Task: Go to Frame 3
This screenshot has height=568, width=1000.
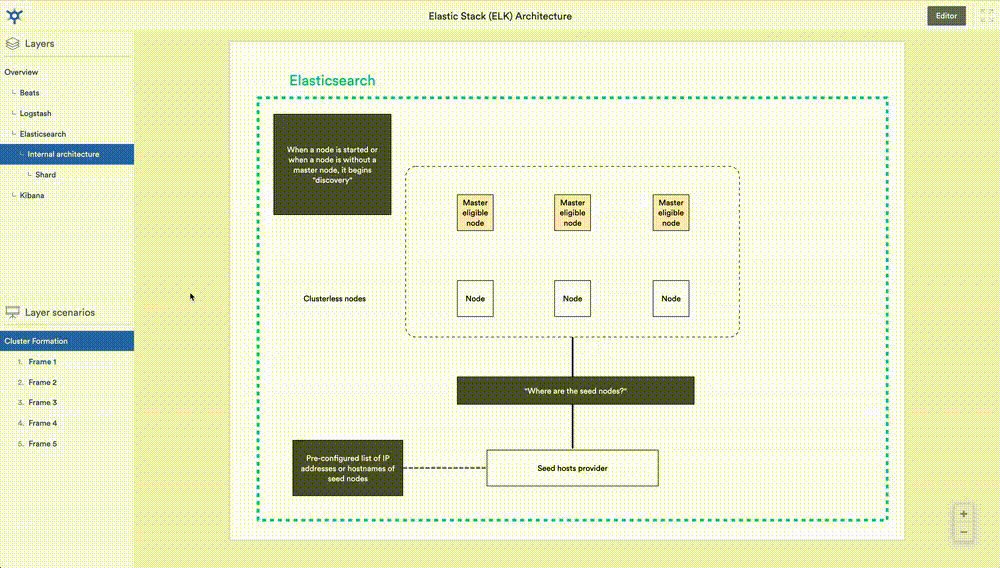Action: coord(42,402)
